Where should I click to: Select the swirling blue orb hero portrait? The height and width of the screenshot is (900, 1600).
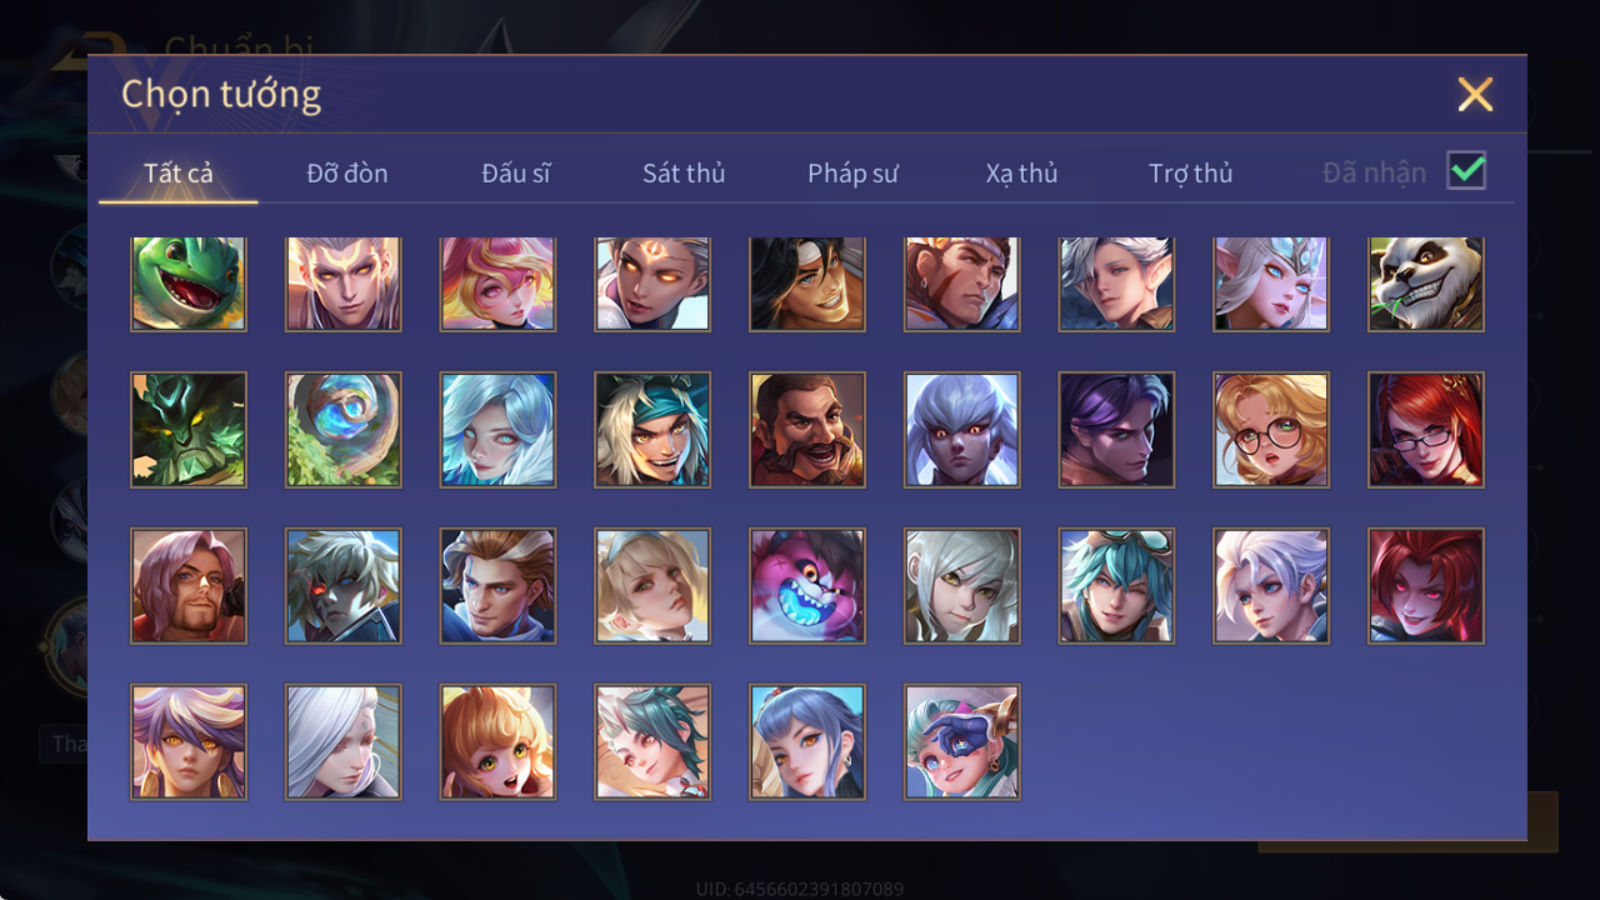[x=343, y=430]
